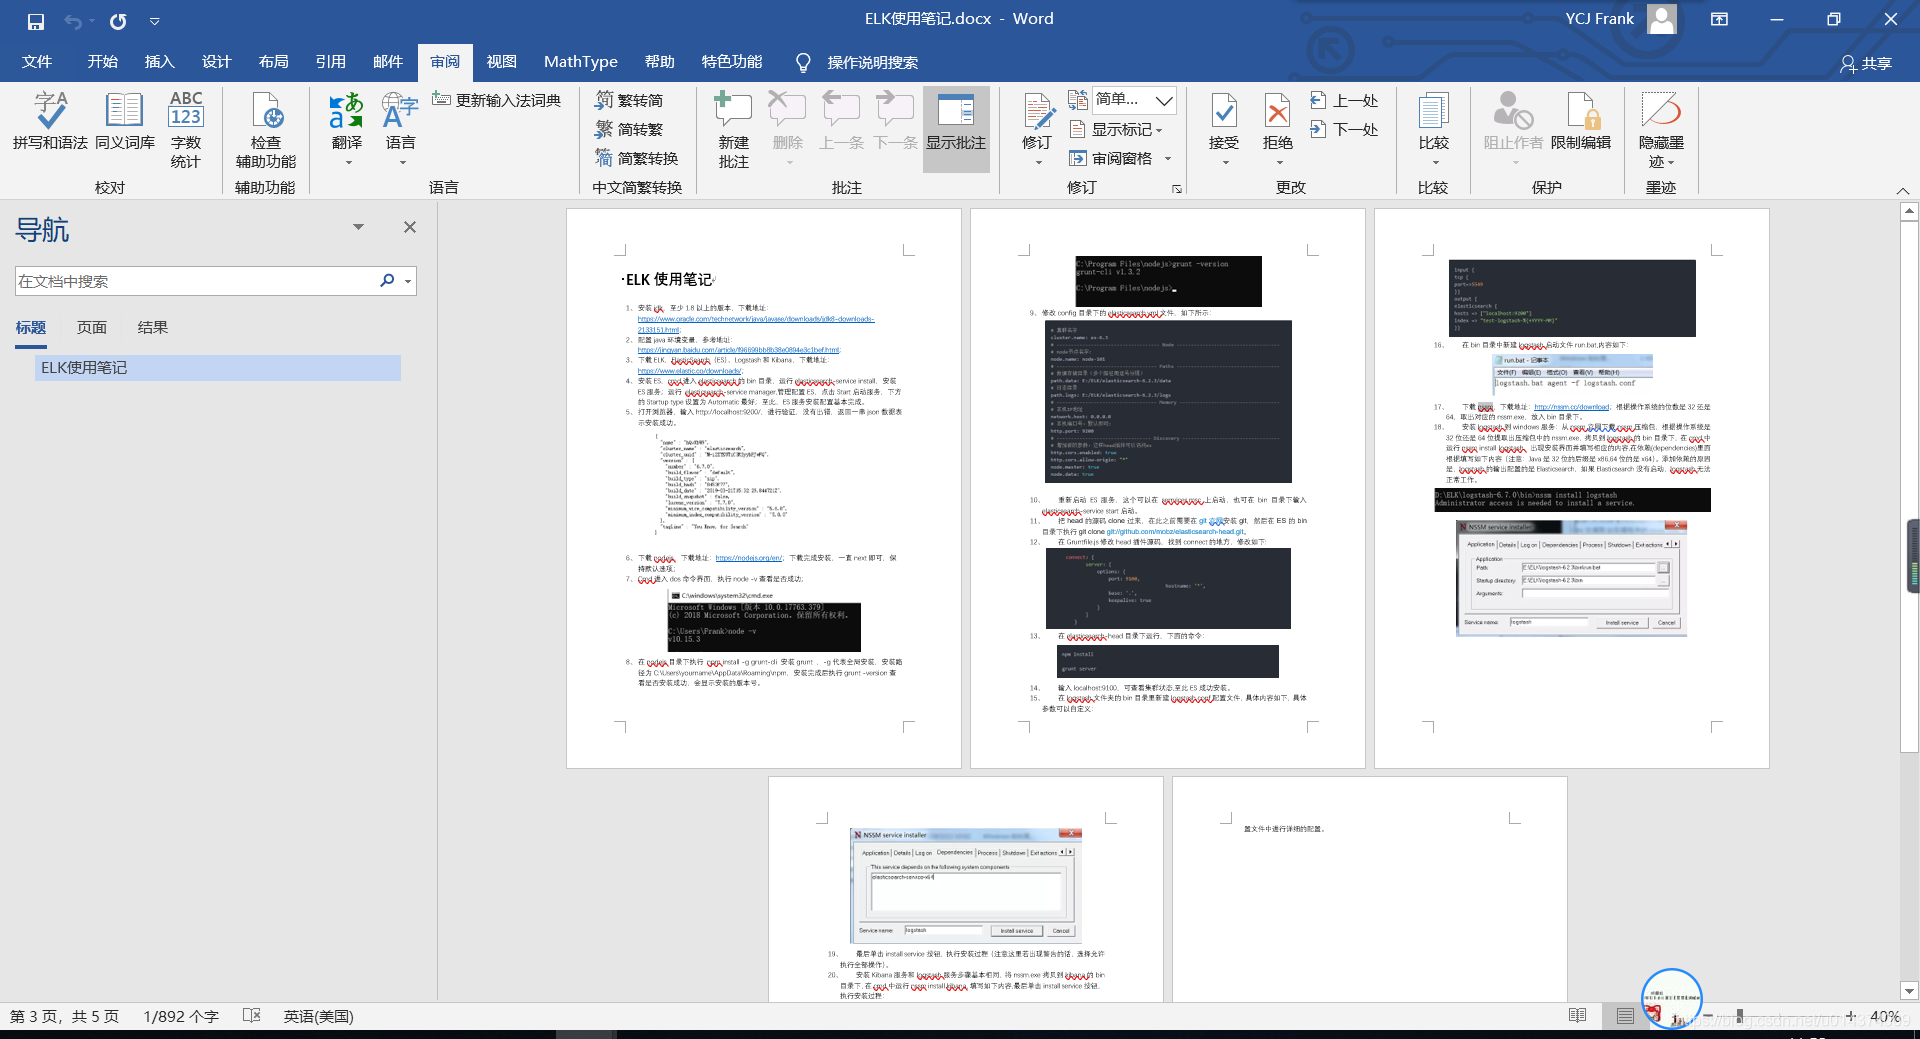Viewport: 1920px width, 1039px height.
Task: Click the YCJ Frank account avatar
Action: click(x=1661, y=19)
